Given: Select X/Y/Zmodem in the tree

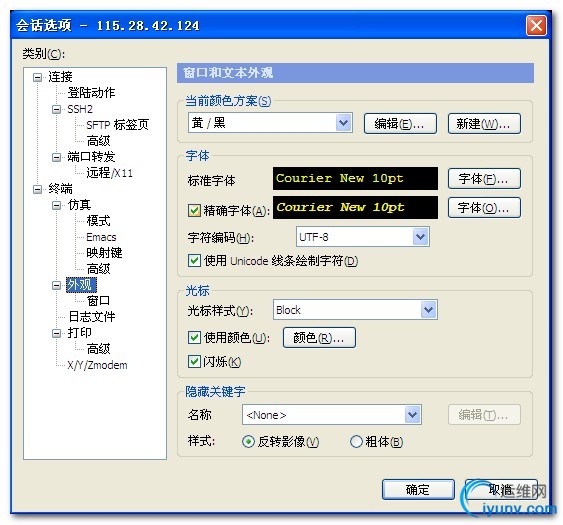Looking at the screenshot, I should (97, 365).
